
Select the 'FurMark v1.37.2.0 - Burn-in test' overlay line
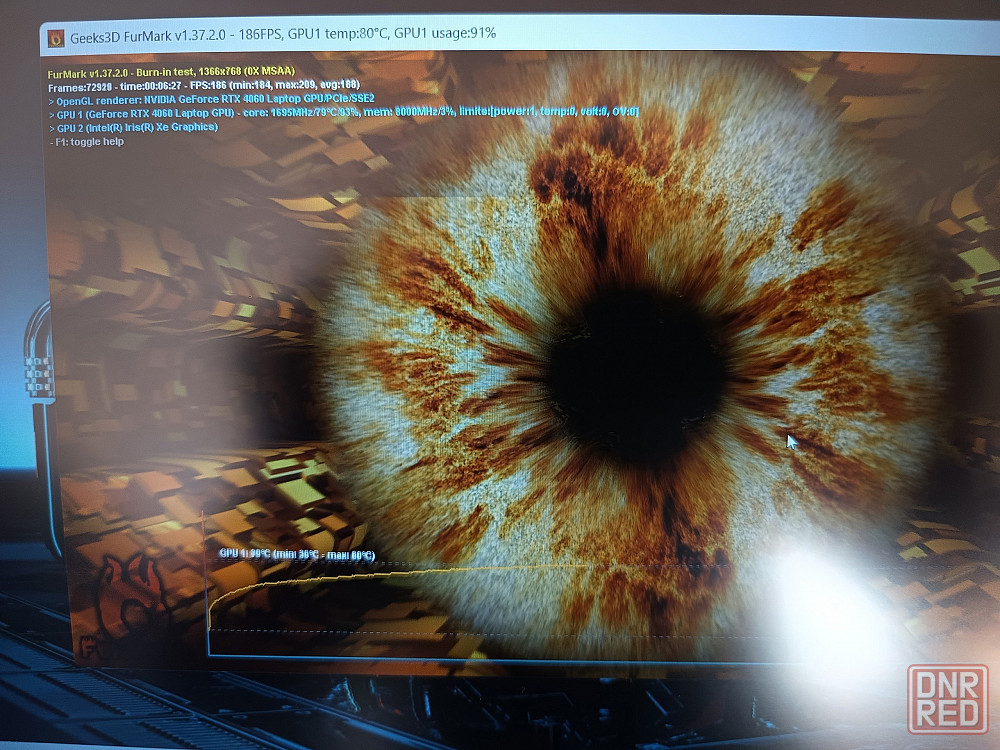click(171, 71)
